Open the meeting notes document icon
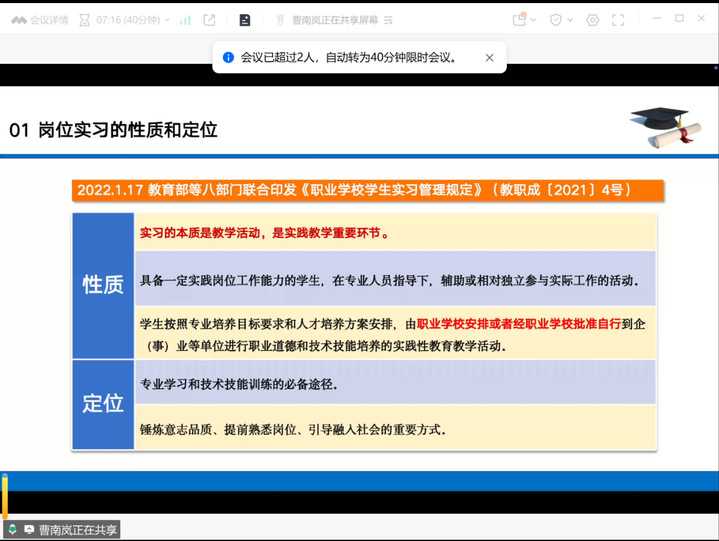 (245, 19)
